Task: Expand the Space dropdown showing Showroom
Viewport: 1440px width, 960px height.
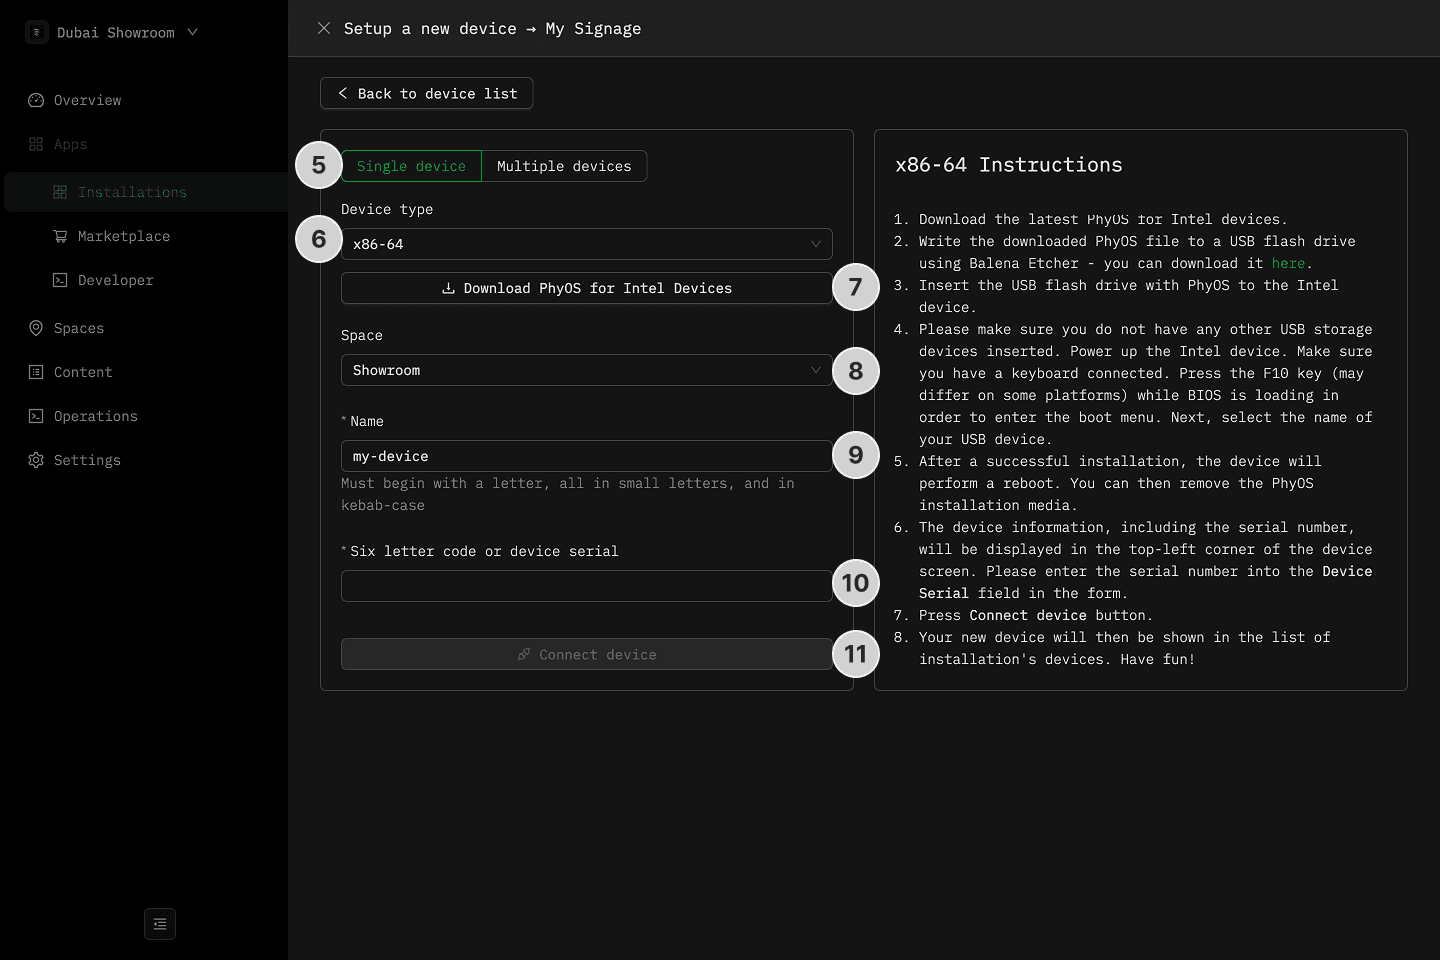Action: pyautogui.click(x=586, y=370)
